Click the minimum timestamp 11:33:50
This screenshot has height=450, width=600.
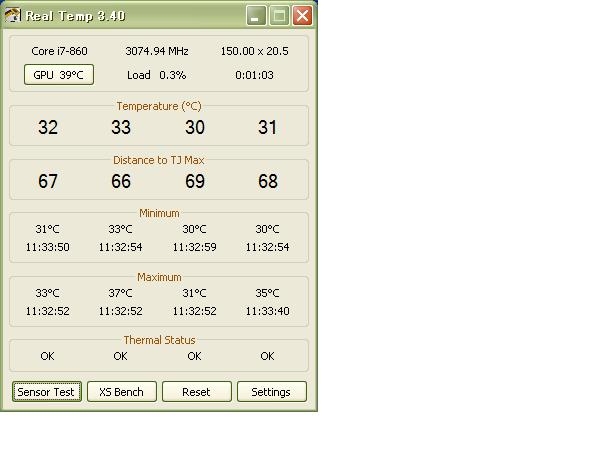click(x=47, y=247)
